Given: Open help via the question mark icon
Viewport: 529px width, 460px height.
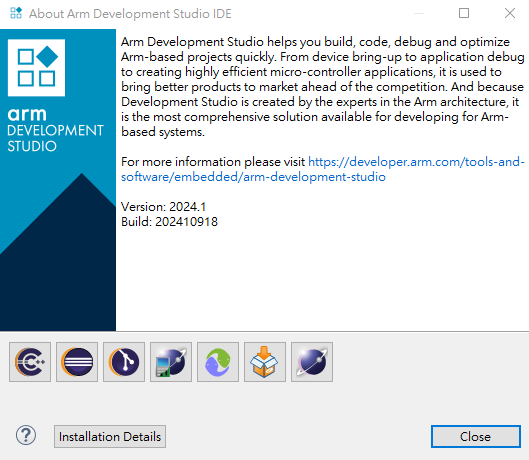Looking at the screenshot, I should click(26, 435).
